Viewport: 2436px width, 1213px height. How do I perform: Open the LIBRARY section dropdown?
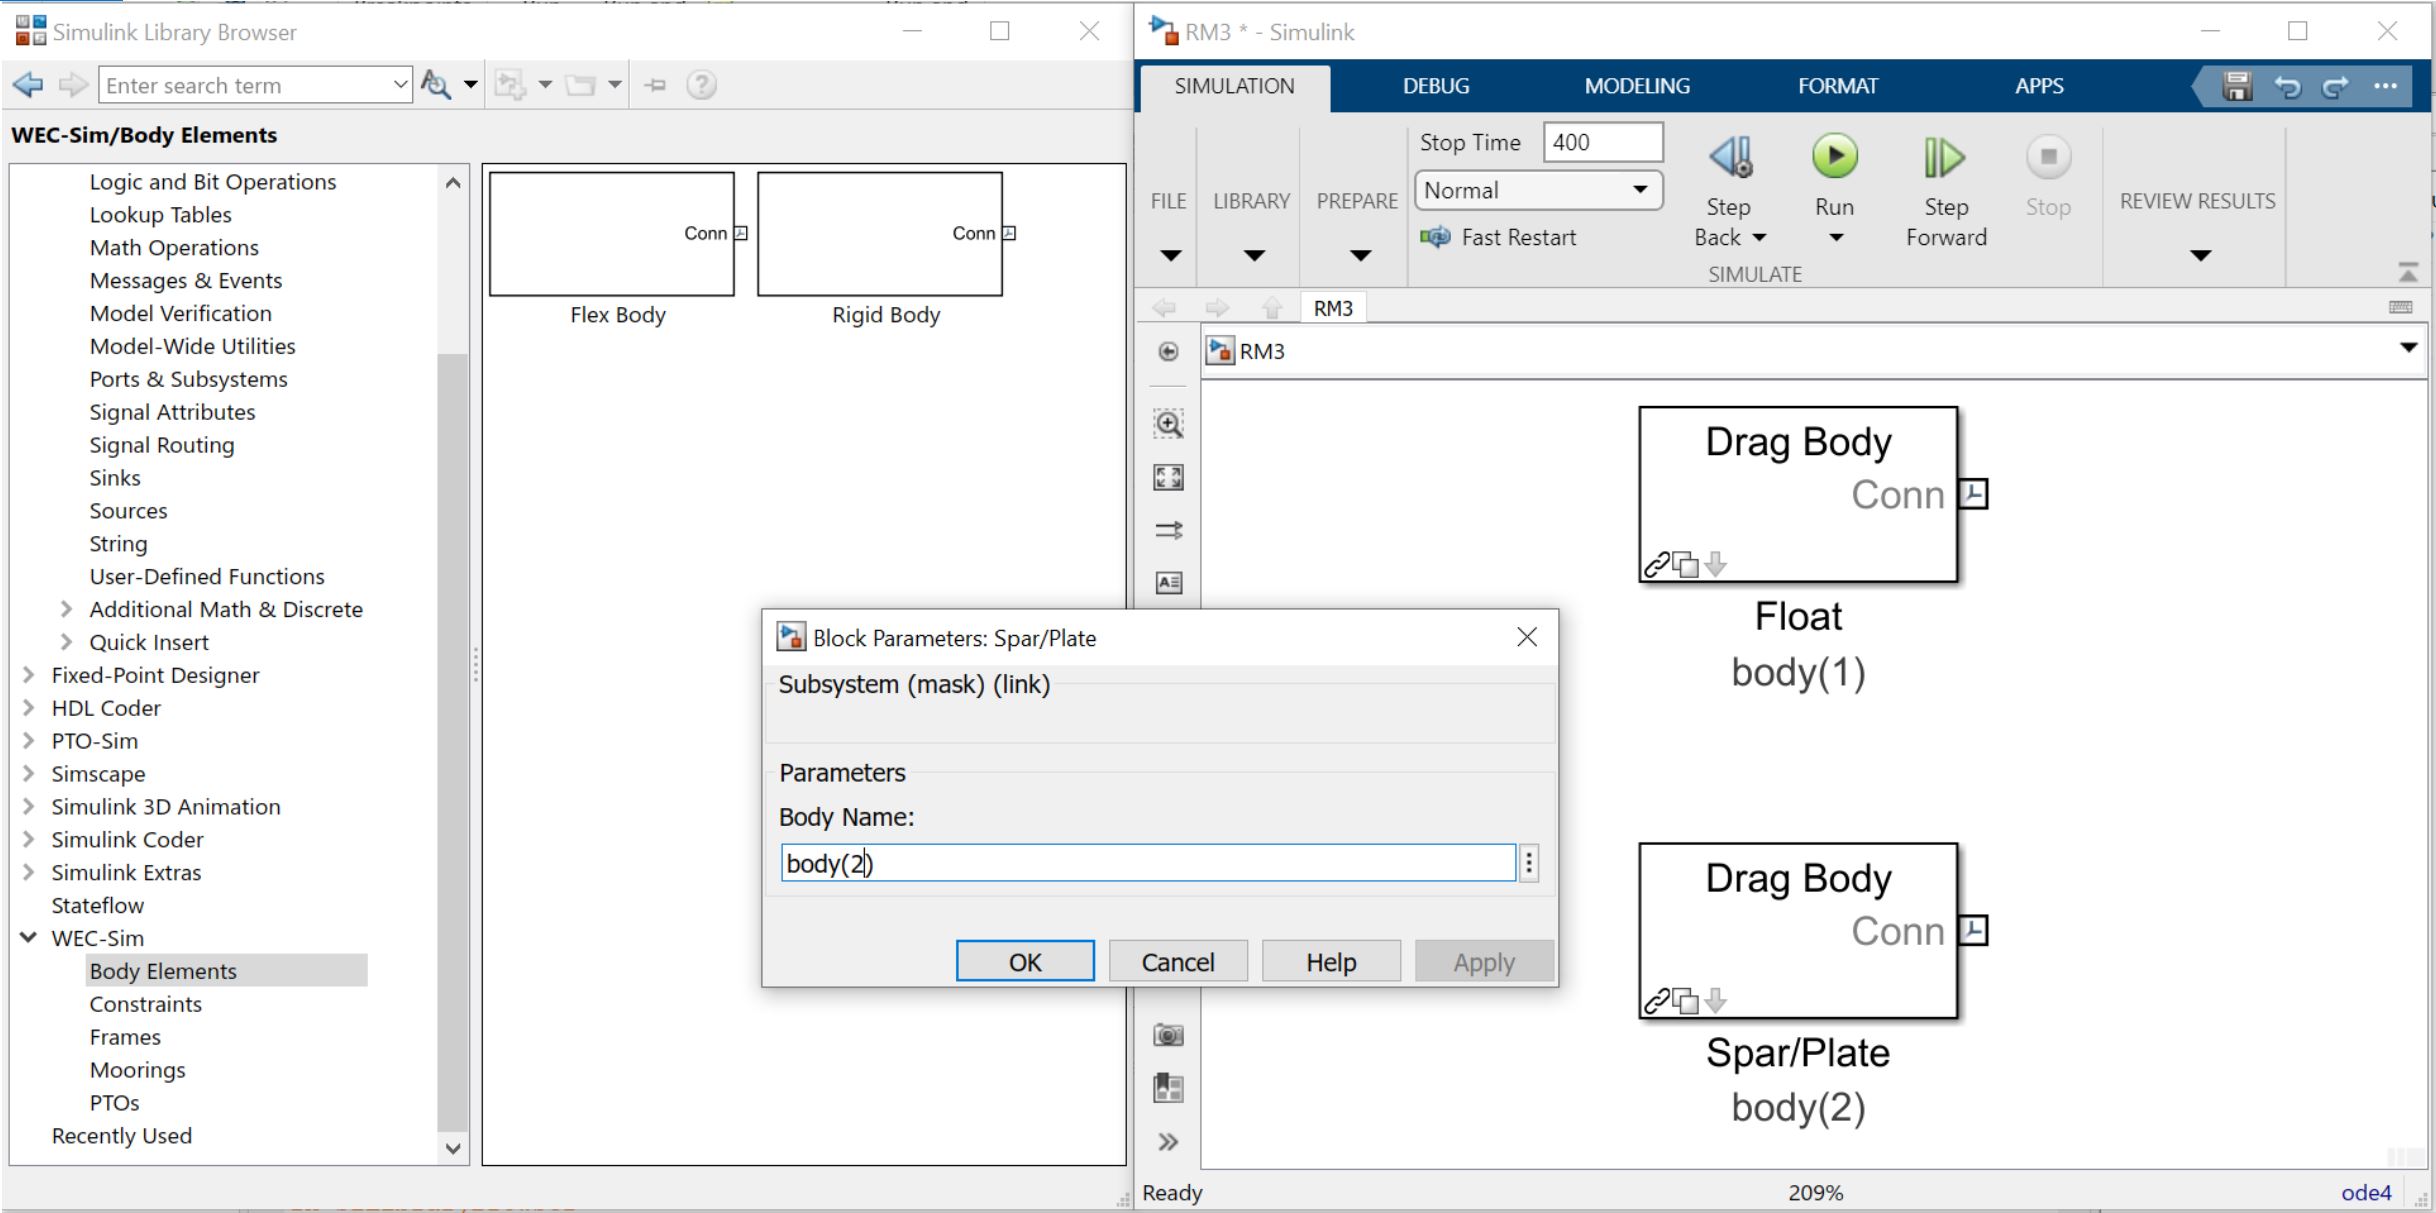1253,255
